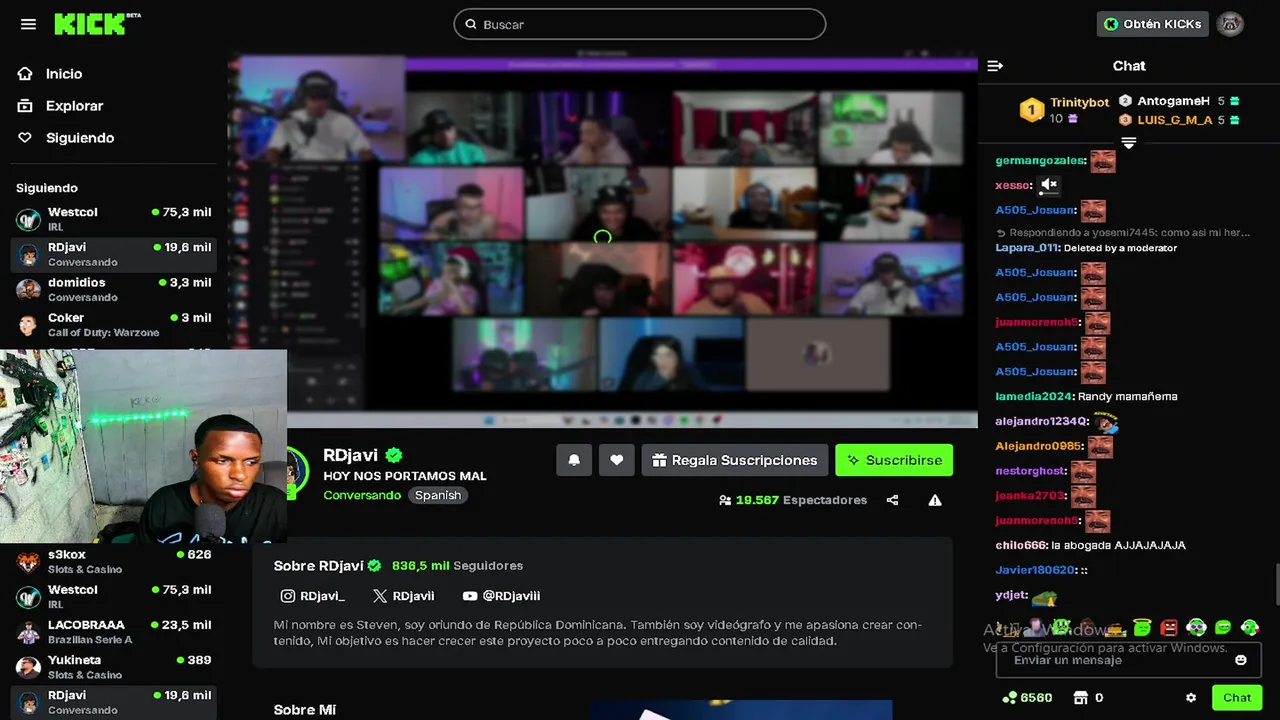
Task: Click Javier180620 username in chat
Action: pyautogui.click(x=1036, y=570)
